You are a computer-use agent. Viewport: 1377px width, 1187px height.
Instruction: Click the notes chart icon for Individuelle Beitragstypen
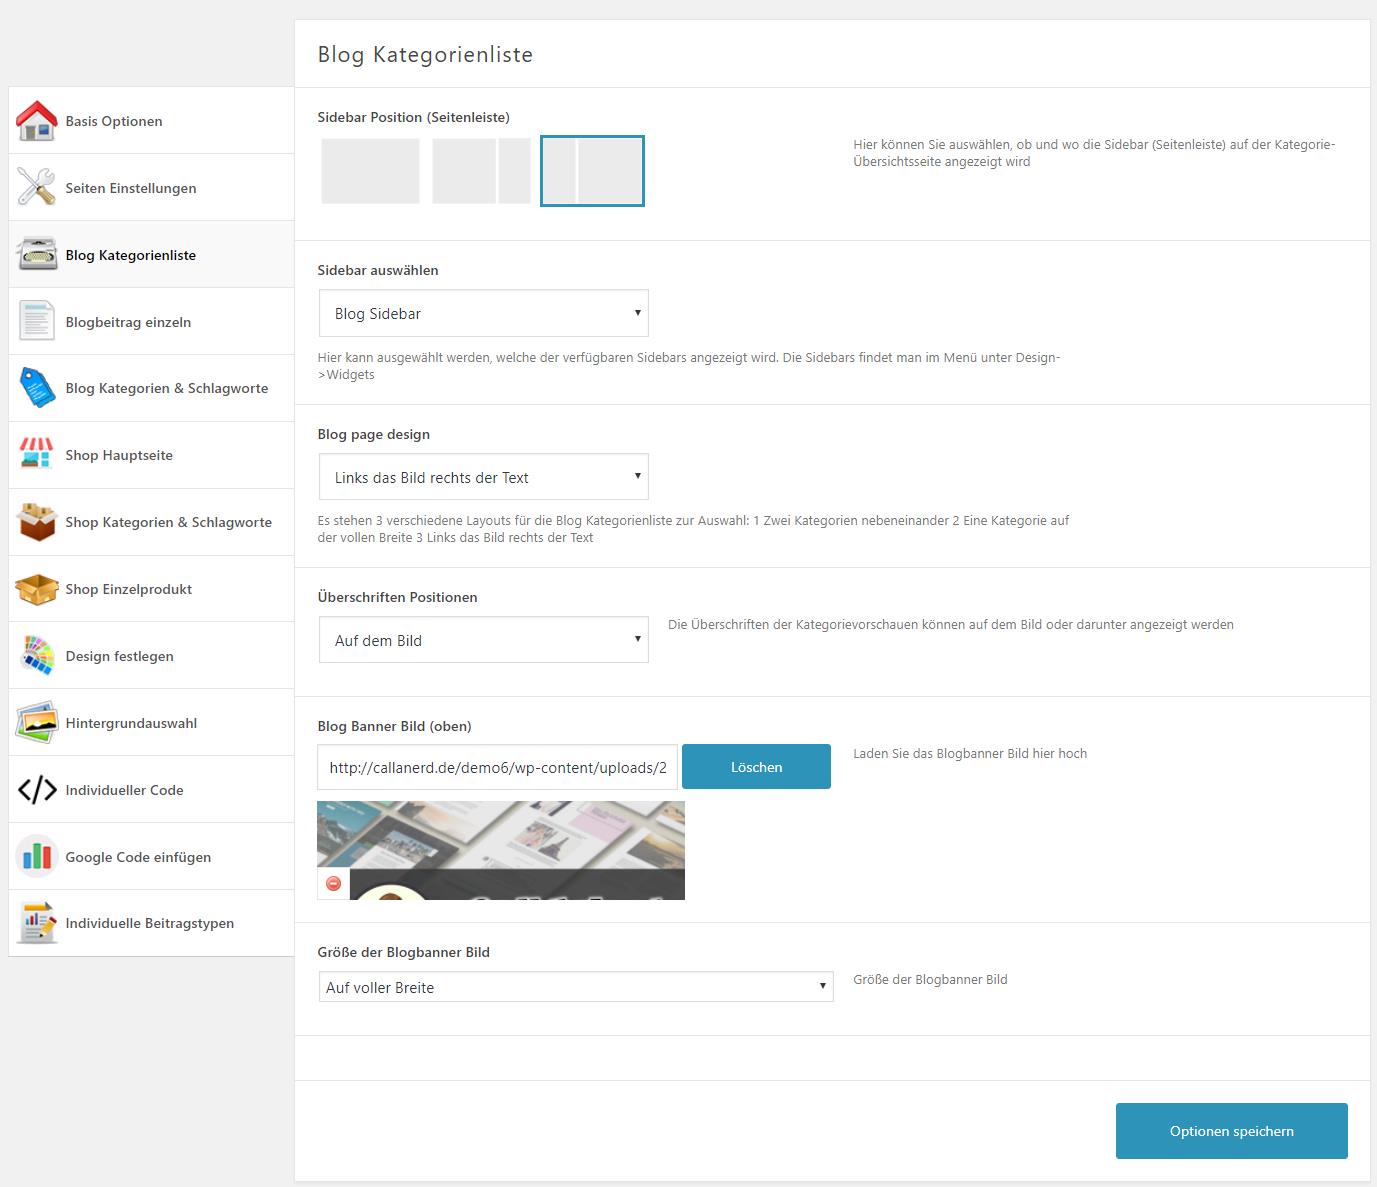37,923
